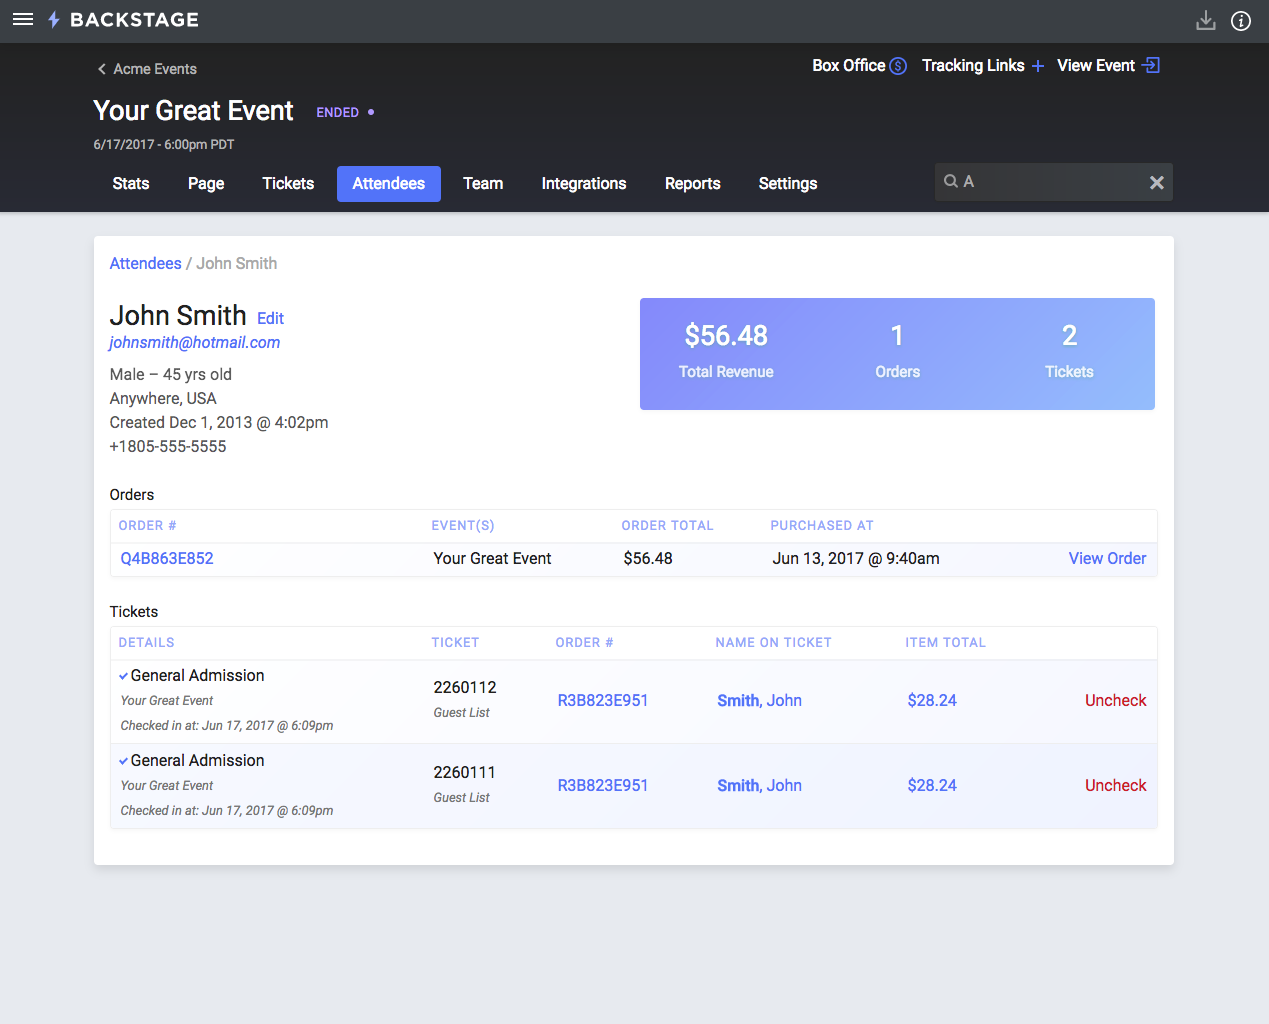Click the ORDER TOTAL column header
The width and height of the screenshot is (1269, 1024).
[667, 526]
